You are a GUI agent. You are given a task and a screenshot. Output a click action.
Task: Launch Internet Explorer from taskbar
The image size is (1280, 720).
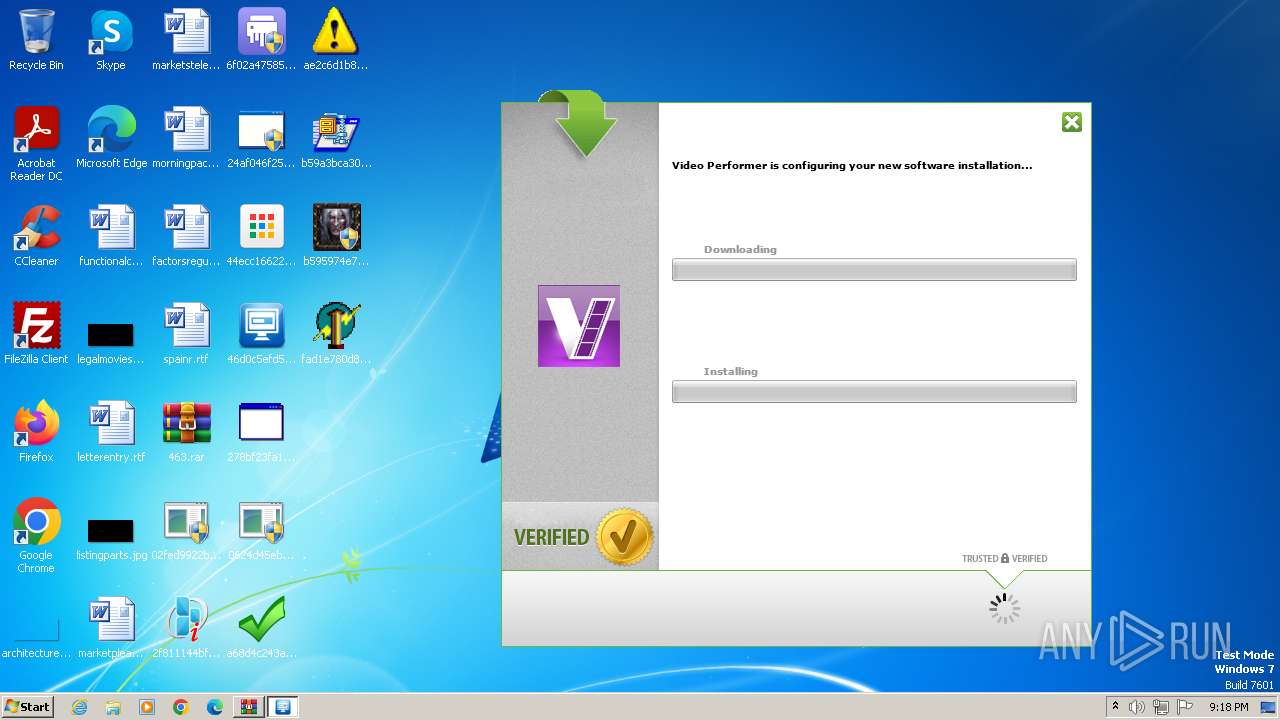pos(79,707)
